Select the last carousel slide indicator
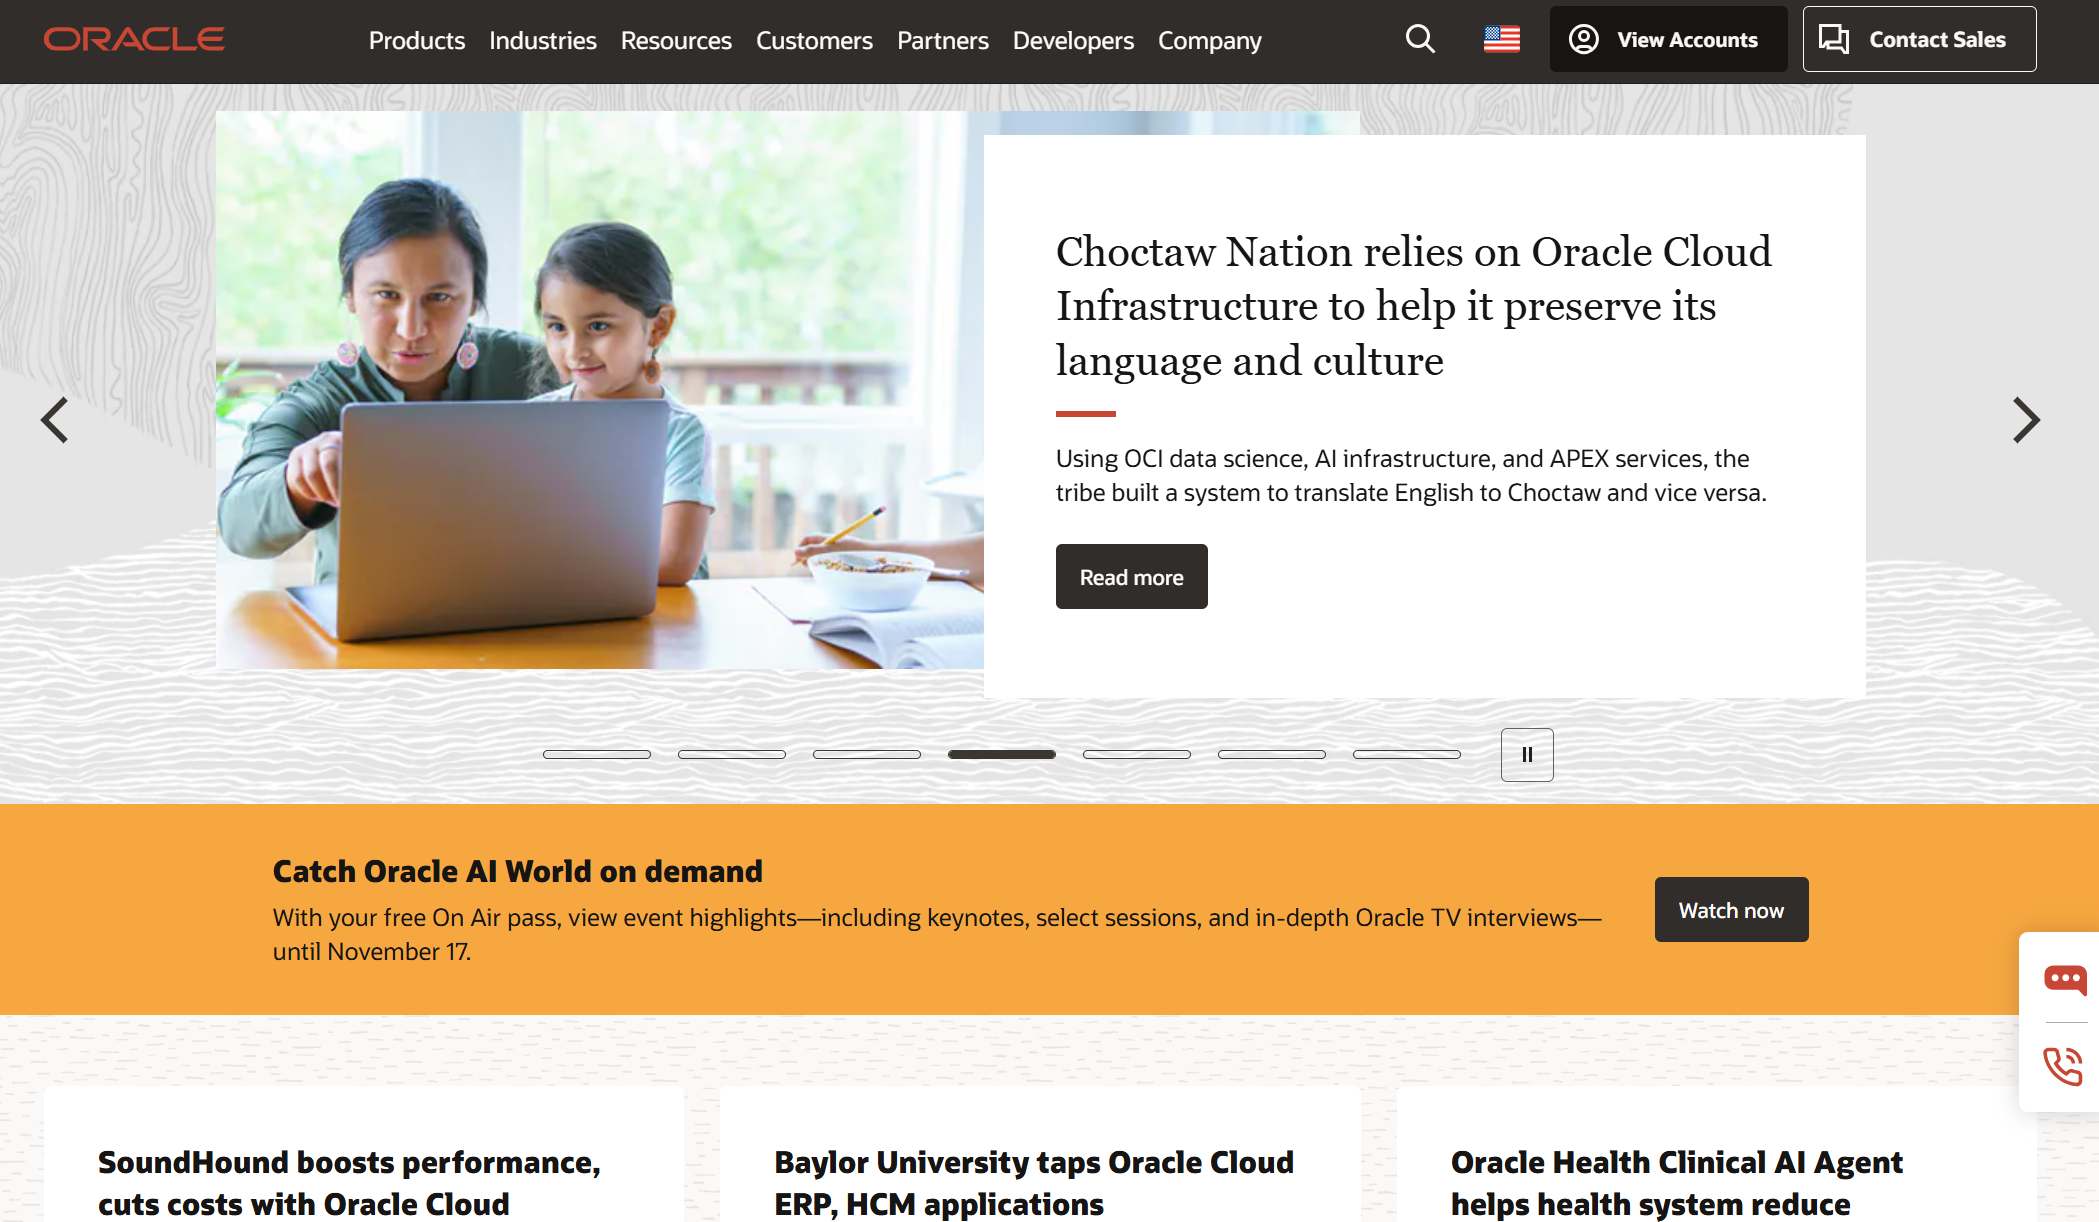This screenshot has height=1222, width=2099. point(1407,755)
